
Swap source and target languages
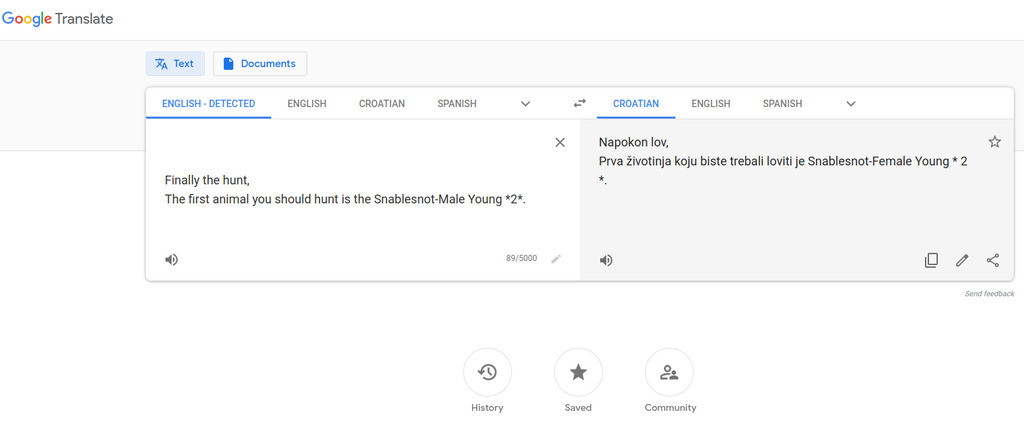click(579, 104)
